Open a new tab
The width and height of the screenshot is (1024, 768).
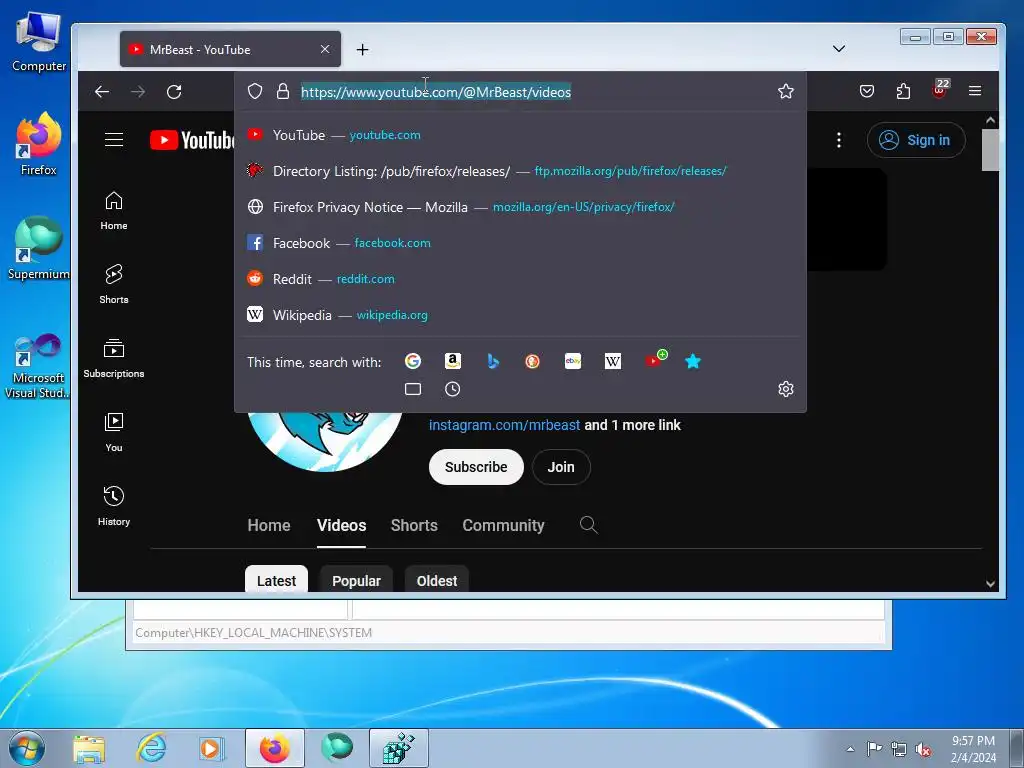362,50
